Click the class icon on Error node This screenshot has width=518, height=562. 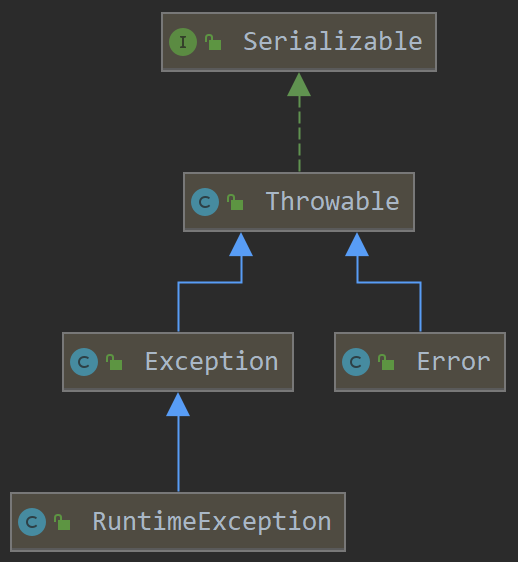(356, 362)
